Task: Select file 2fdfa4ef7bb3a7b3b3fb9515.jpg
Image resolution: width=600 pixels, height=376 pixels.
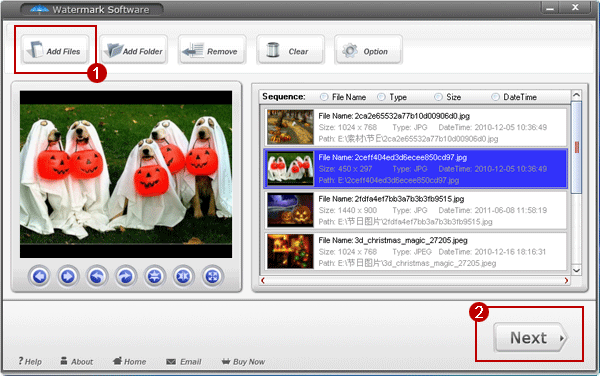Action: tap(416, 210)
